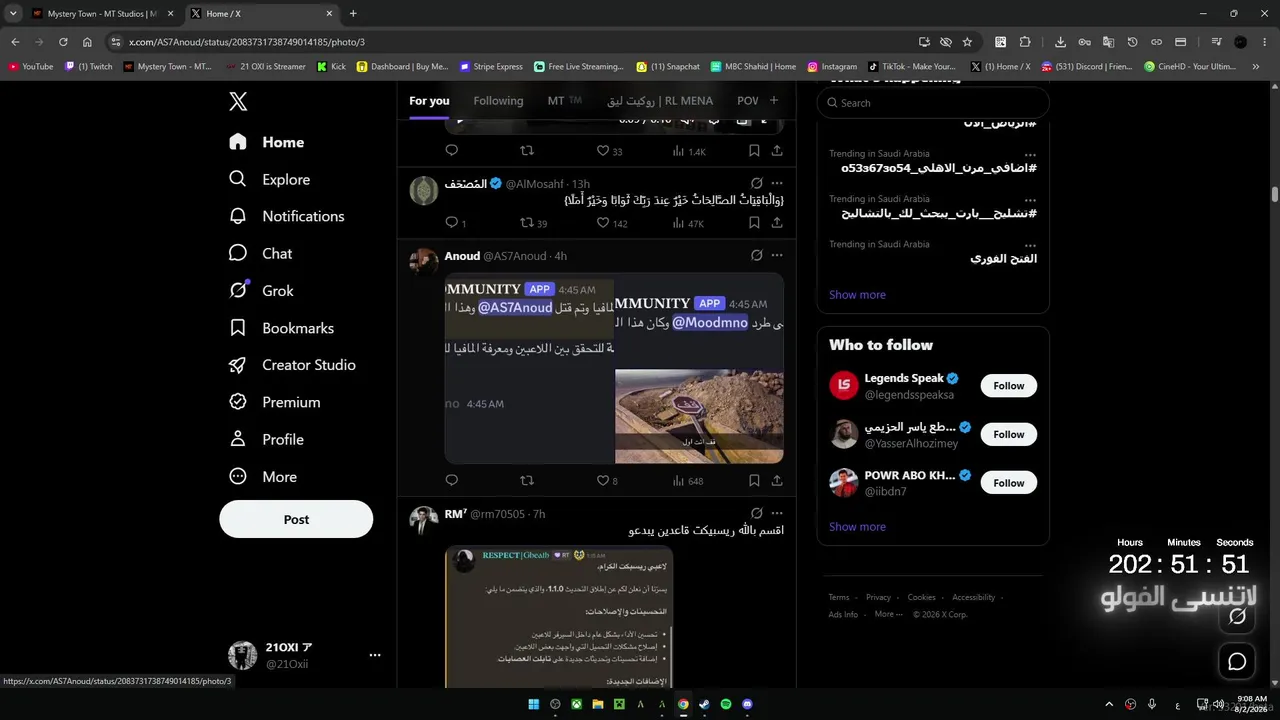Ask Grok about the RM post
This screenshot has width=1280, height=720.
(x=757, y=513)
